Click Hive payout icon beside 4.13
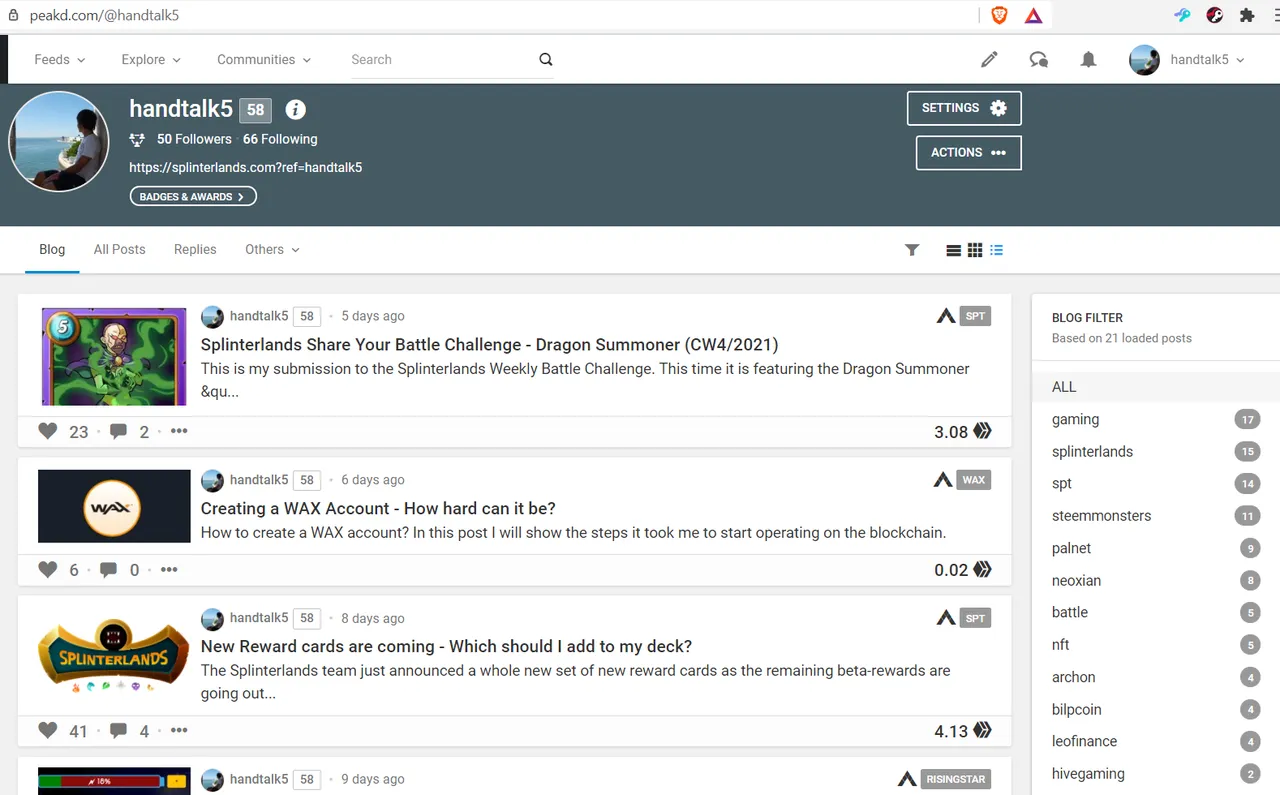The height and width of the screenshot is (795, 1280). point(983,730)
